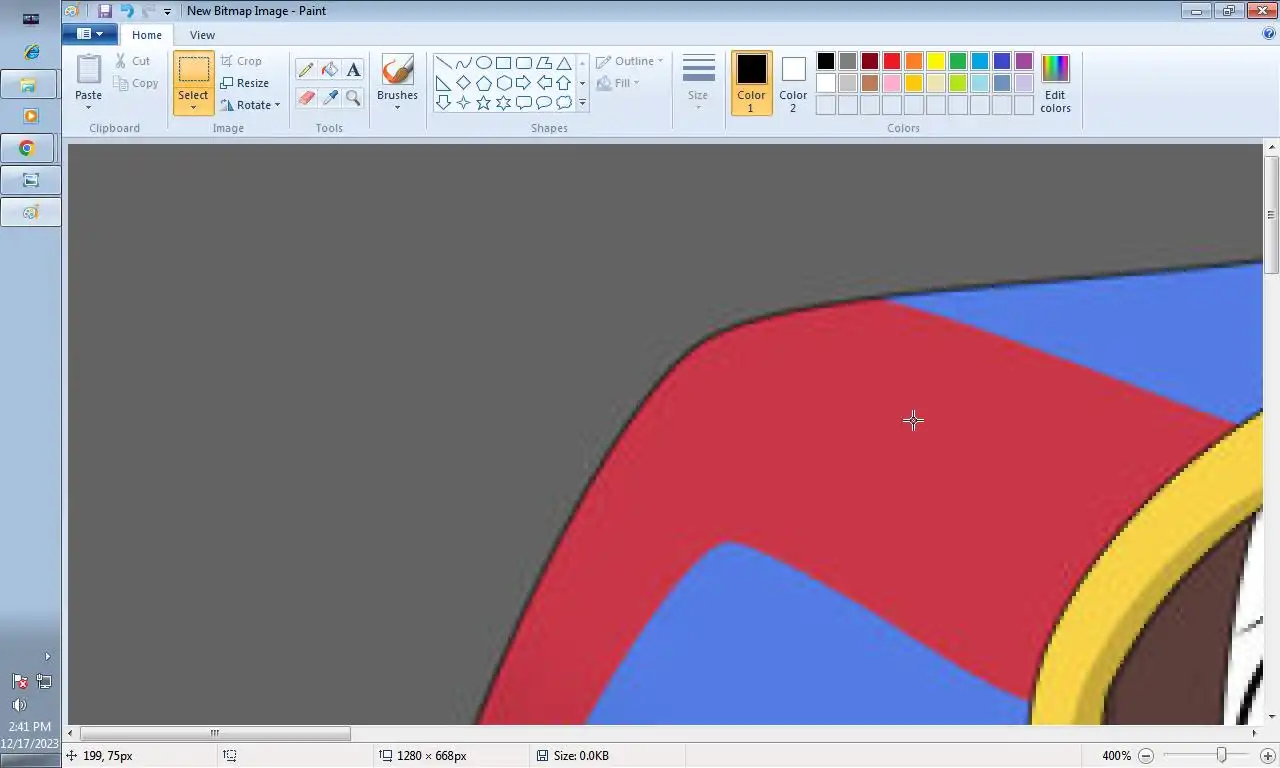
Task: Choose the Triangle shape
Action: (x=563, y=63)
